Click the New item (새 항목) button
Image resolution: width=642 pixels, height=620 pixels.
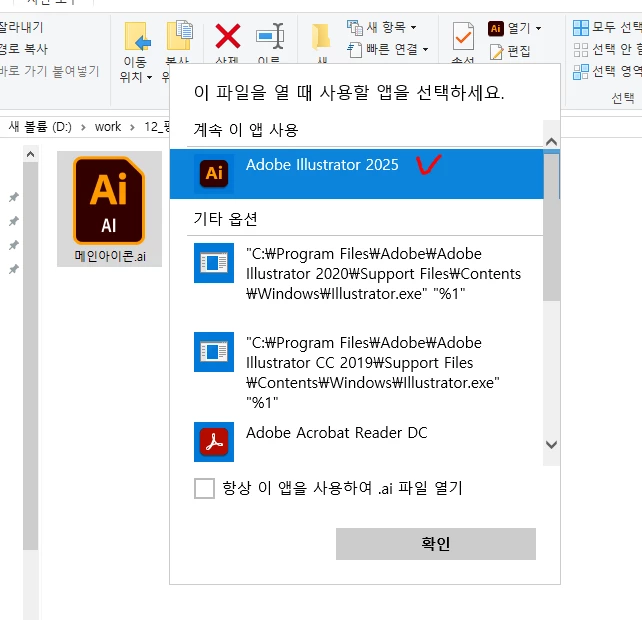coord(382,27)
